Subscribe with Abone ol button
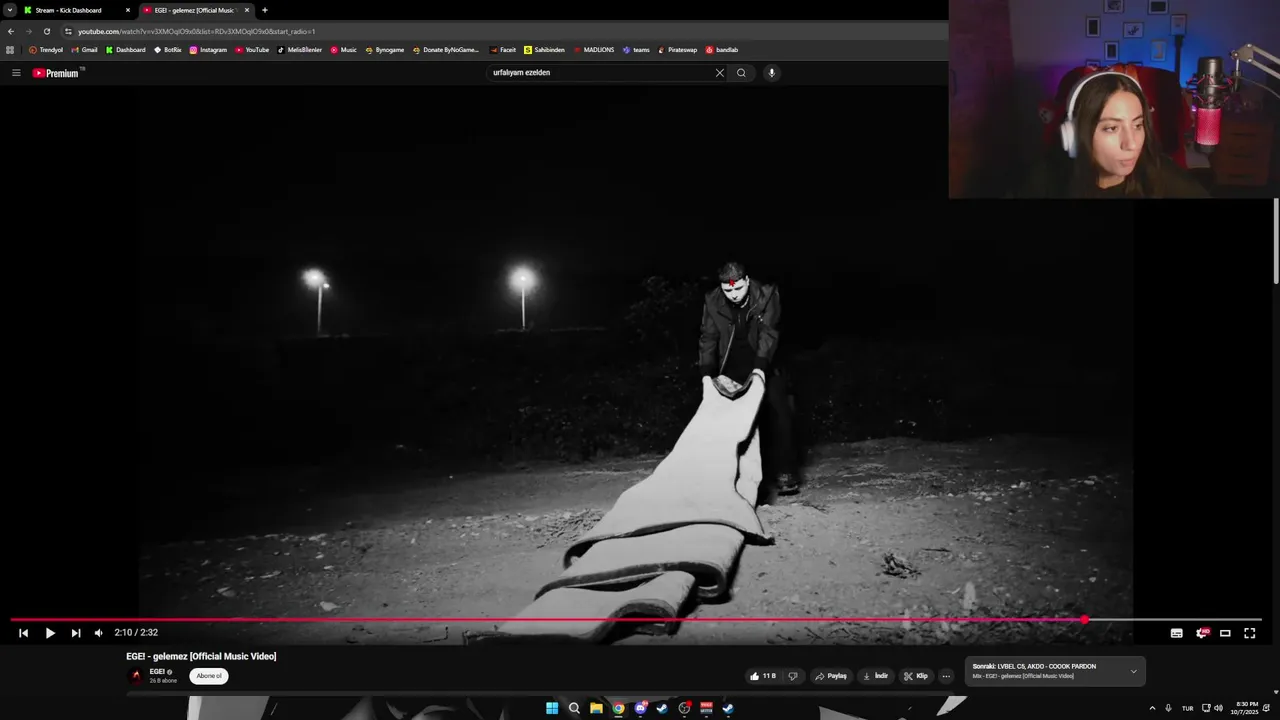Viewport: 1280px width, 720px height. coord(209,676)
